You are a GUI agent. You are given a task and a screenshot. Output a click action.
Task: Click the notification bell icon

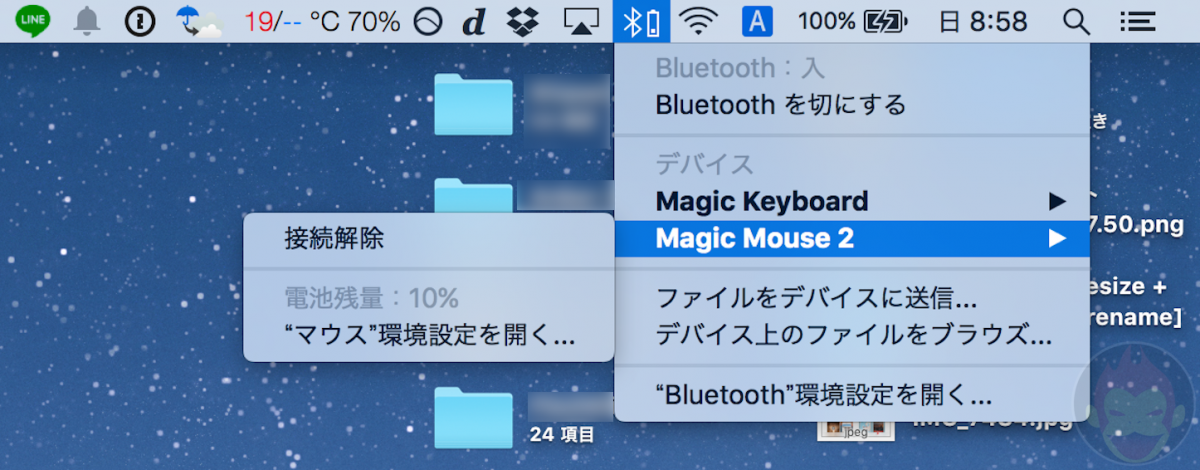[88, 20]
